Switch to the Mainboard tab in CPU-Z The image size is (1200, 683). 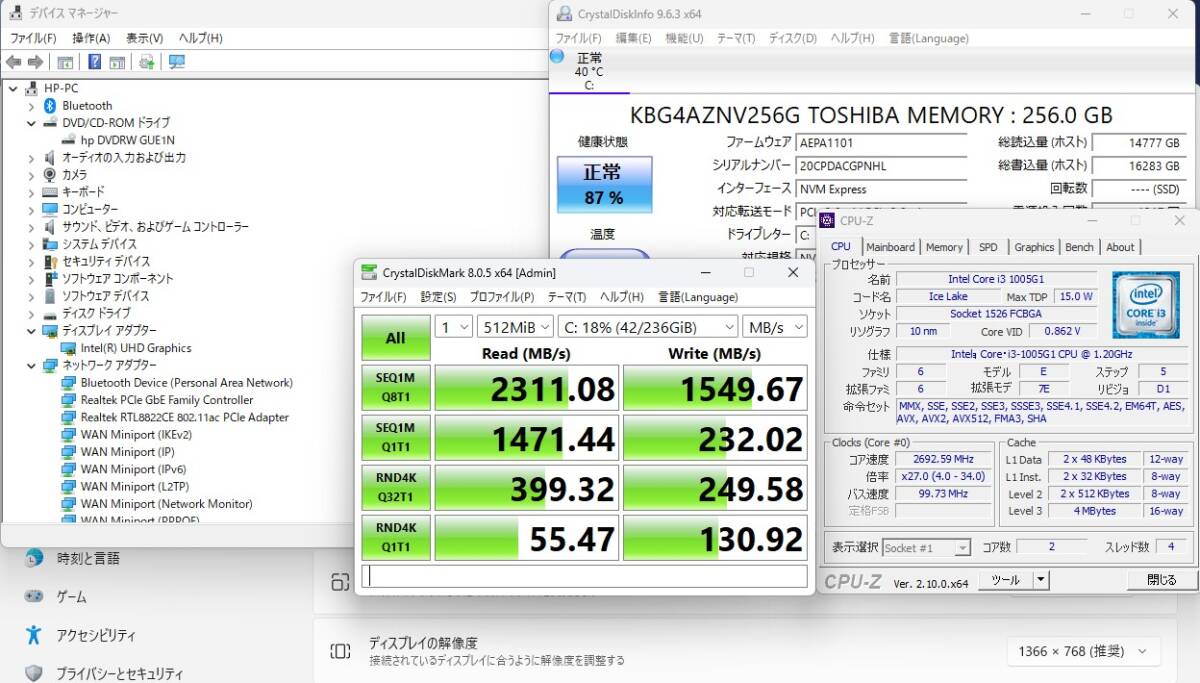coord(890,247)
